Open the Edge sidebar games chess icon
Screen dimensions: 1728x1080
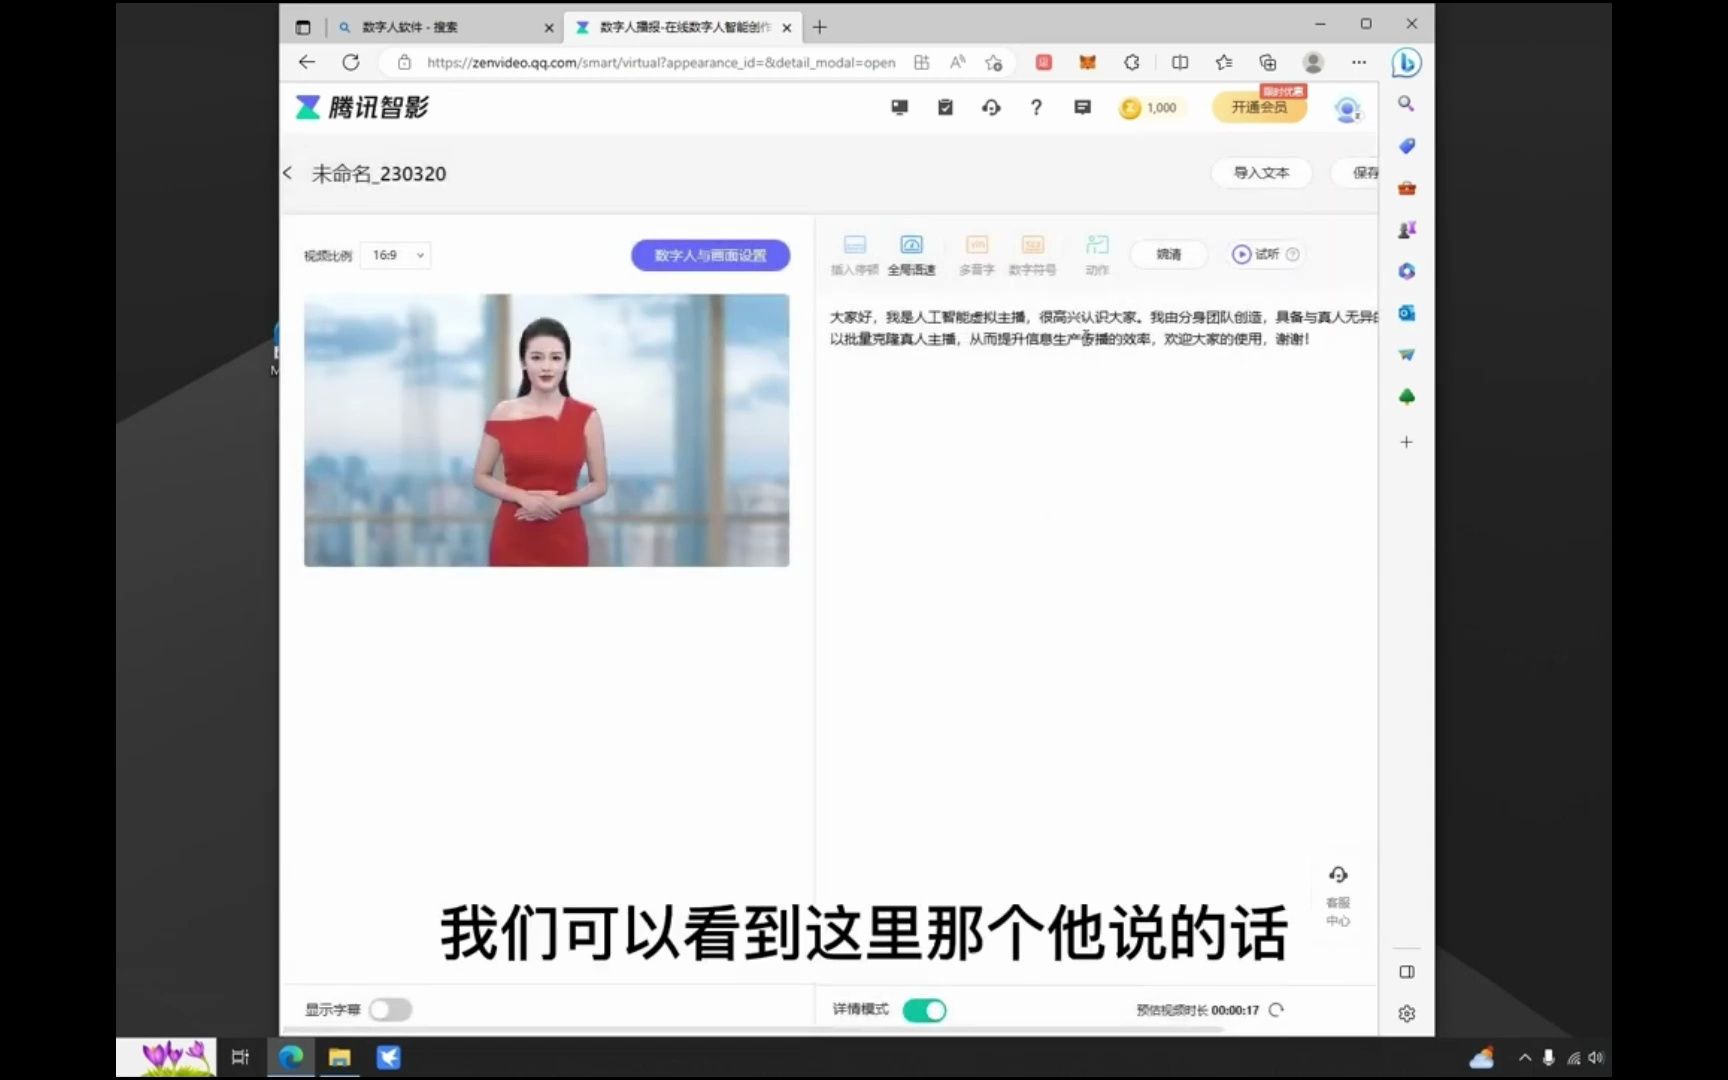click(1406, 230)
